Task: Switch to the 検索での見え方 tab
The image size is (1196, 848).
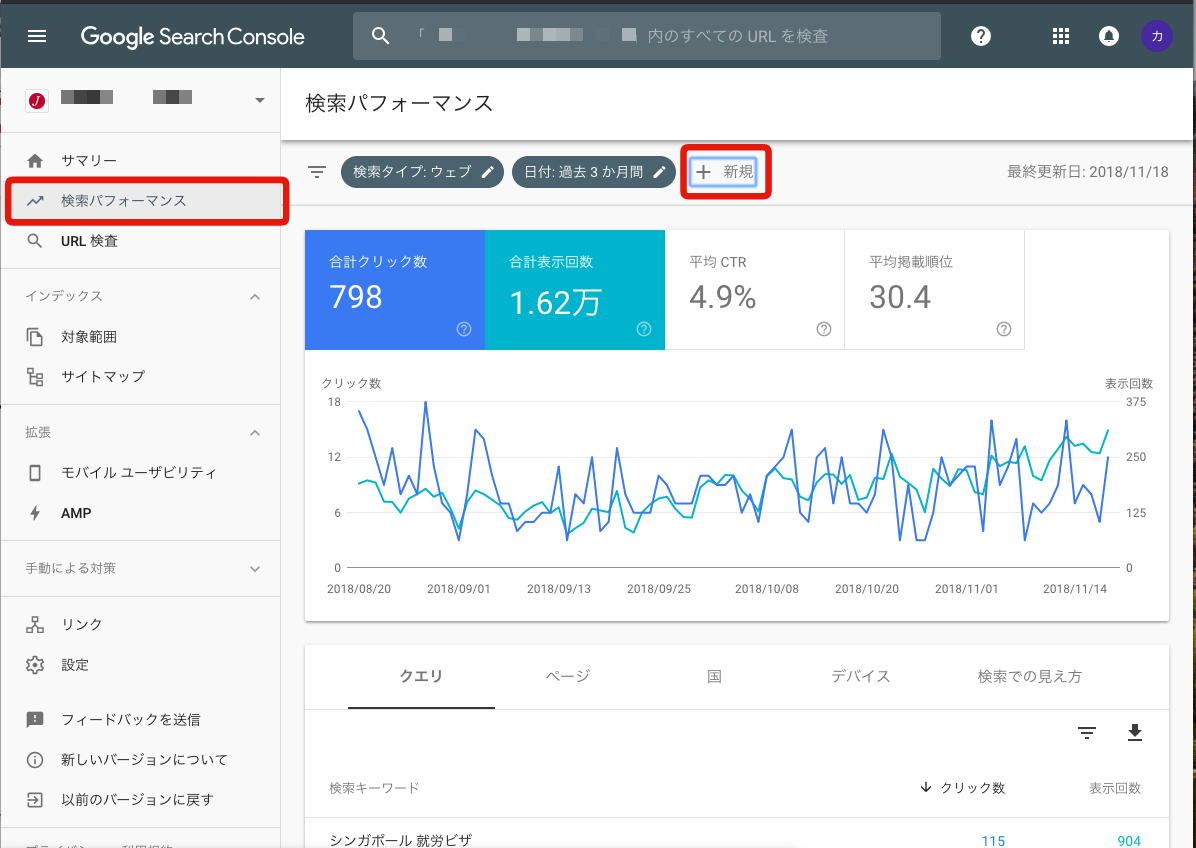Action: click(x=1030, y=676)
